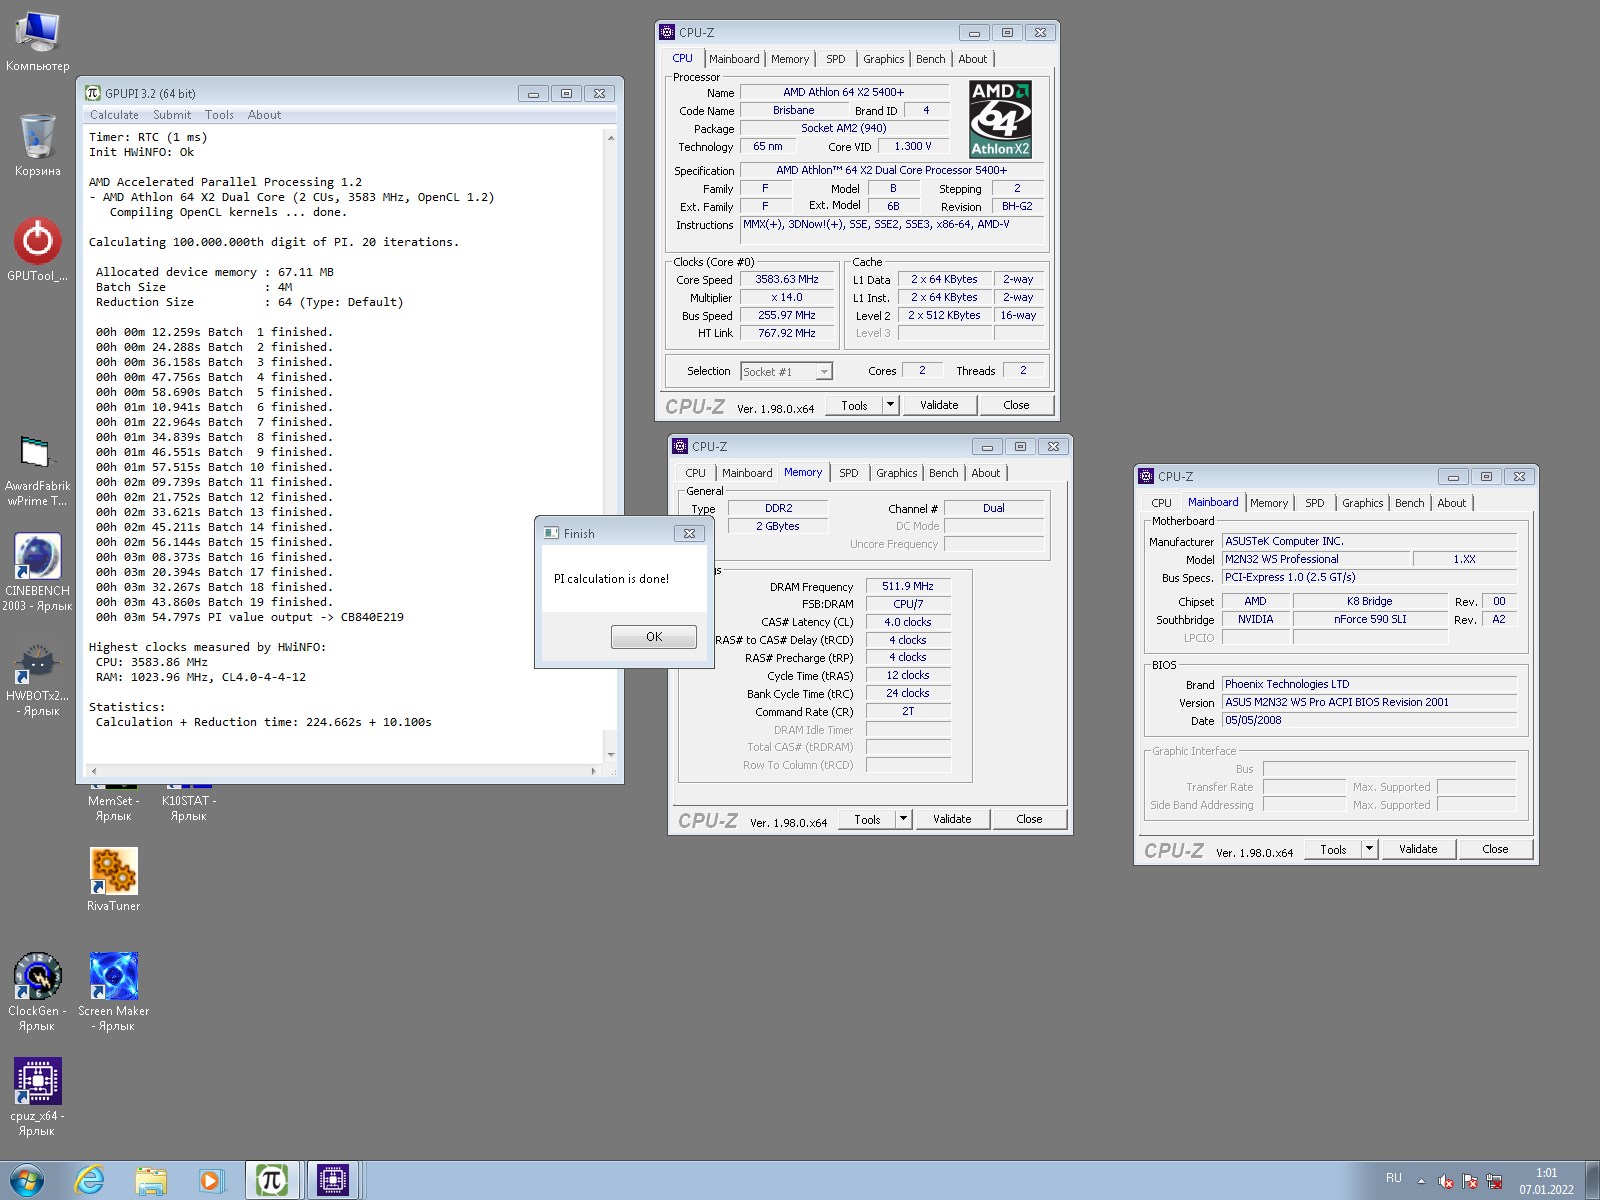The image size is (1600, 1200).
Task: Click the RU language indicator
Action: (x=1393, y=1179)
